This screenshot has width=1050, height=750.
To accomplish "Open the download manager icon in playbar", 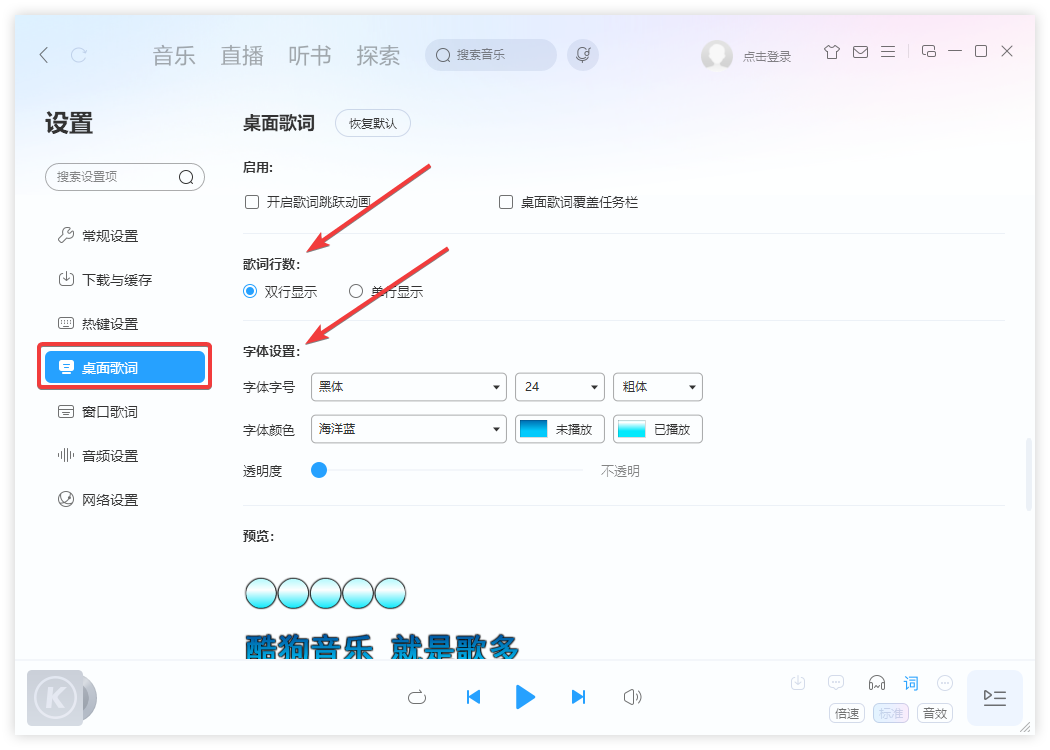I will coord(797,683).
